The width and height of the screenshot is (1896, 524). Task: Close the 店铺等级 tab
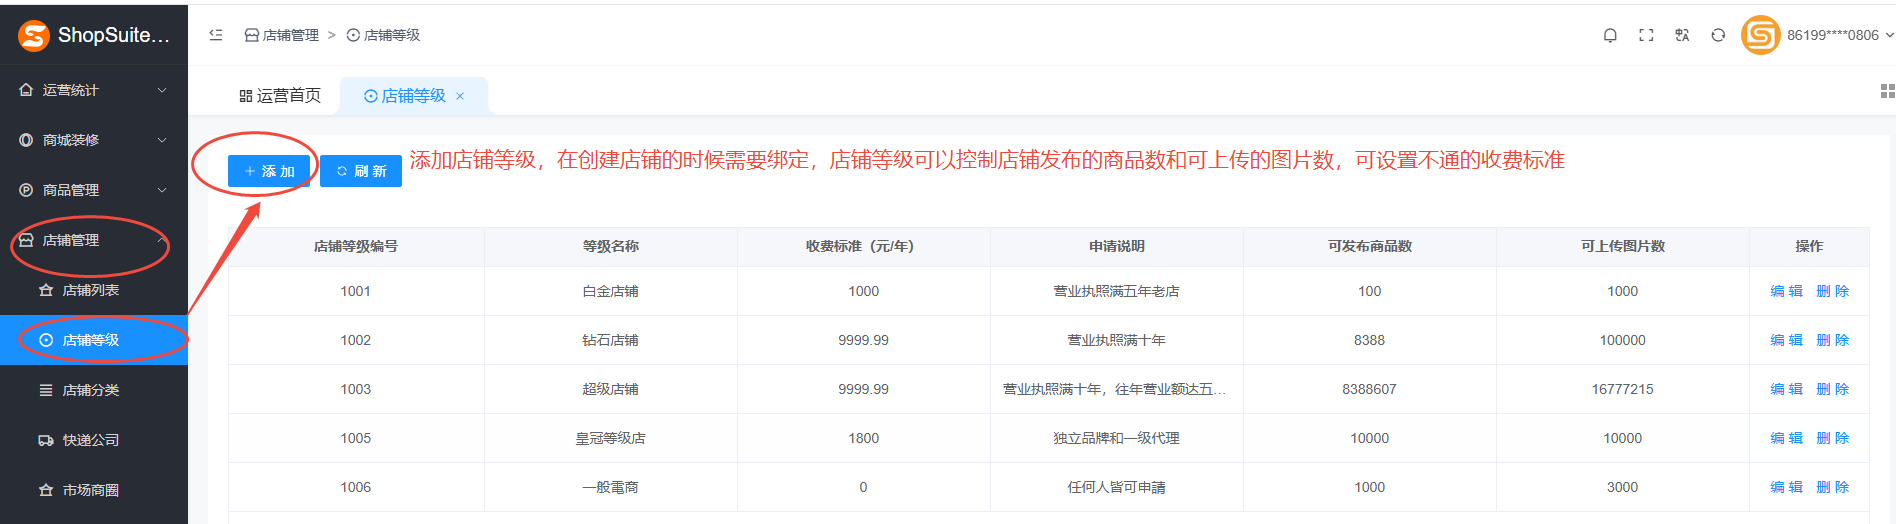point(460,96)
